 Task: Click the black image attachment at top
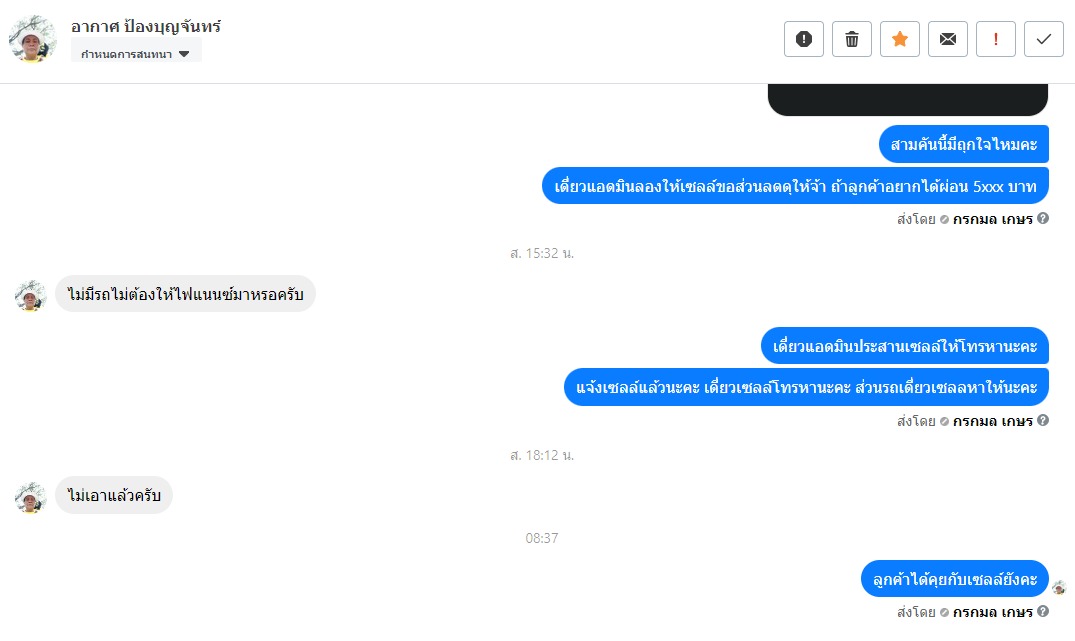[908, 99]
